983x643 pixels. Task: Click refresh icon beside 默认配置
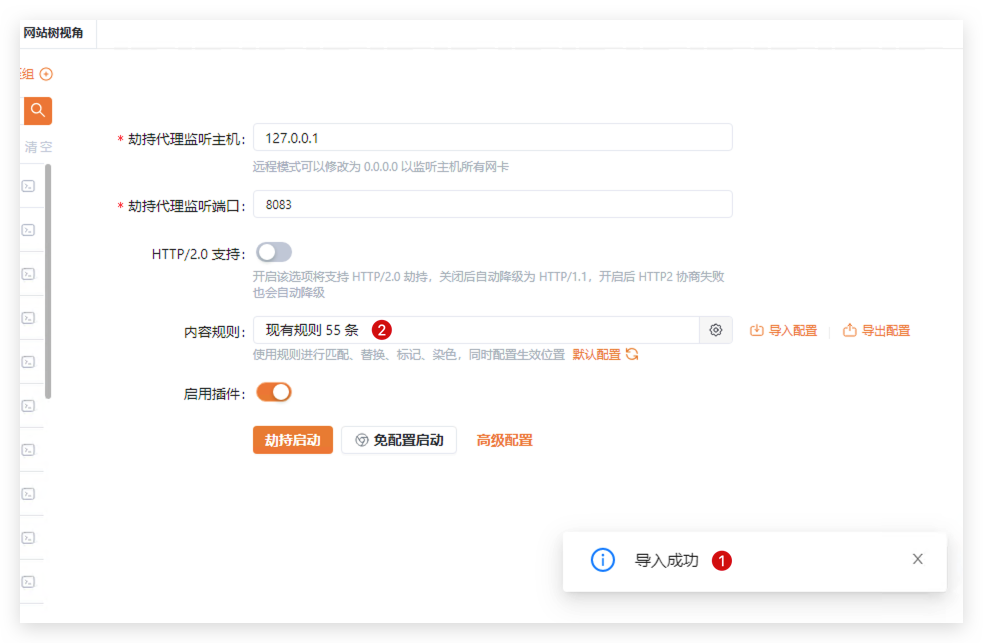point(632,354)
